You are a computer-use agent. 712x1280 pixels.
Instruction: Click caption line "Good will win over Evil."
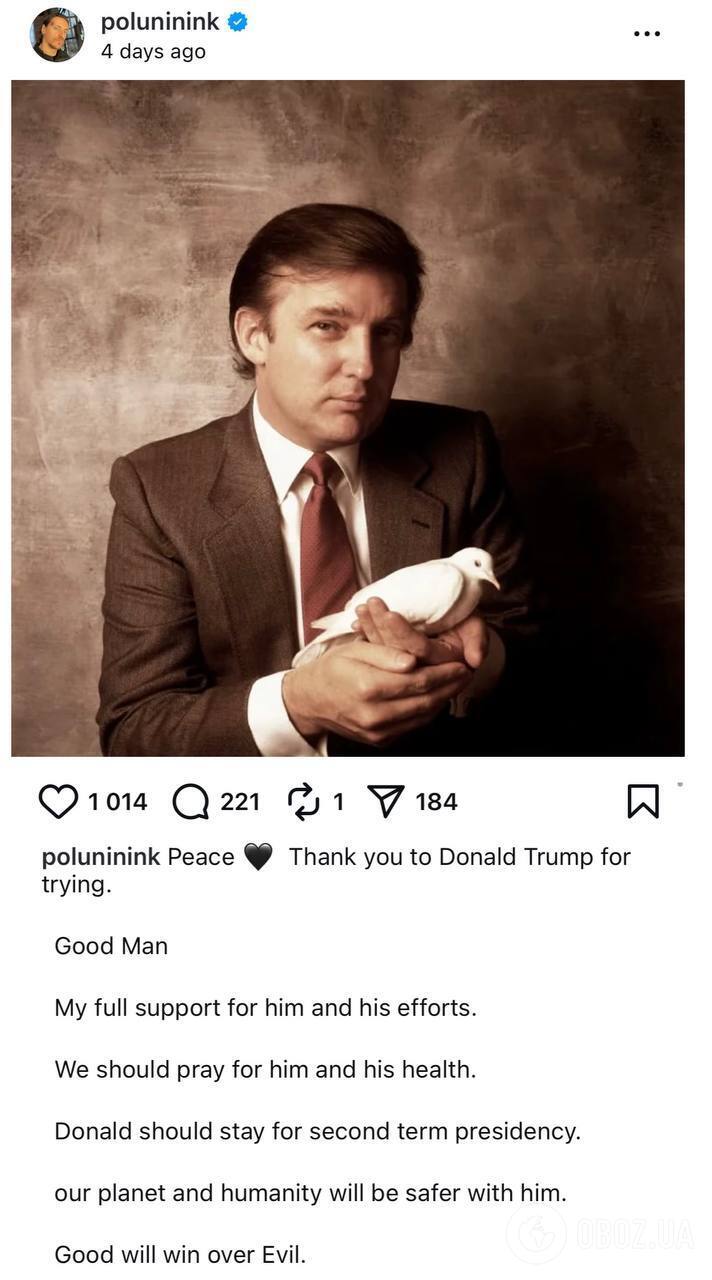click(180, 1254)
